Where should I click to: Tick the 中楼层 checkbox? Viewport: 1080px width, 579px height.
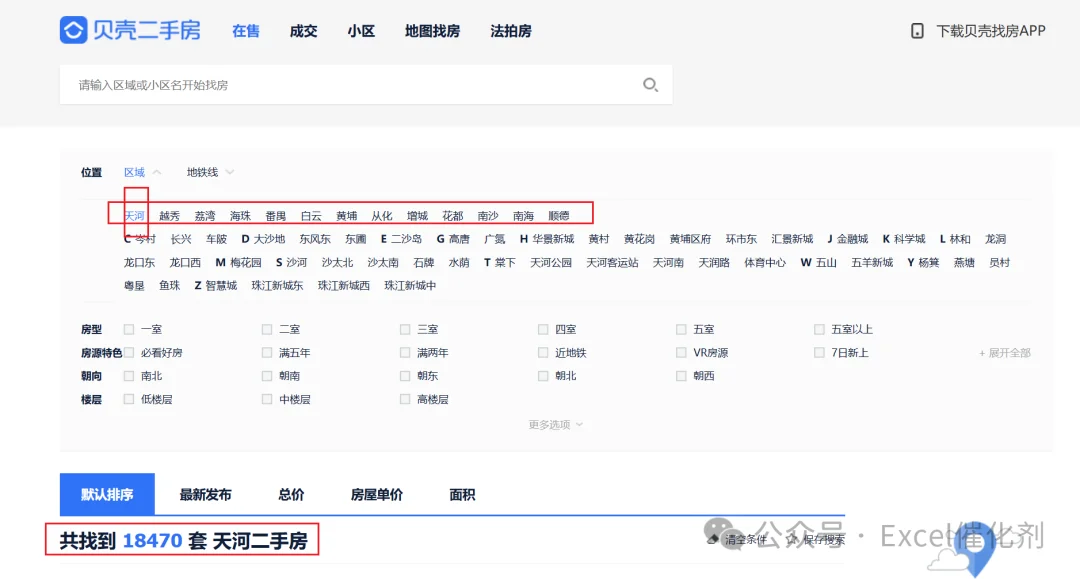pos(267,399)
